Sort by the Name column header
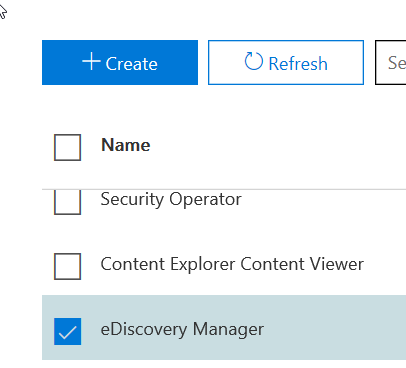The image size is (406, 368). (x=126, y=145)
